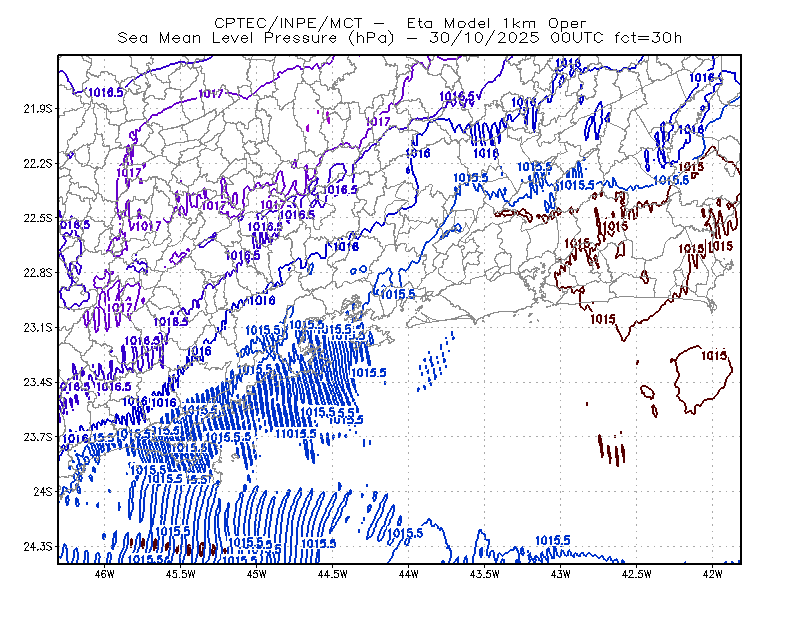Click the 22.2S latitude axis label

[38, 163]
